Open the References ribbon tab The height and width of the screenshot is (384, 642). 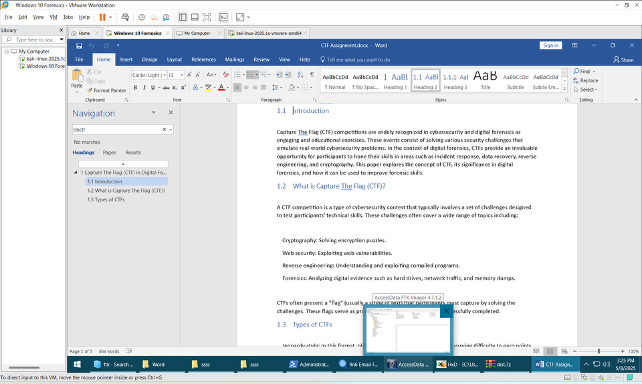[203, 59]
